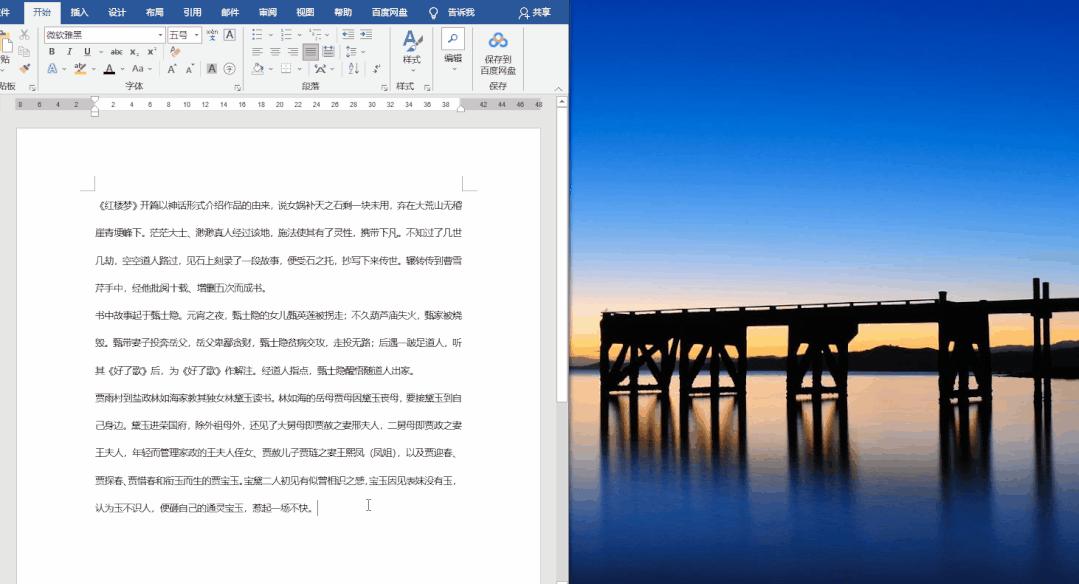Toggle the bulleted list formatting
Image resolution: width=1079 pixels, height=584 pixels.
256,33
